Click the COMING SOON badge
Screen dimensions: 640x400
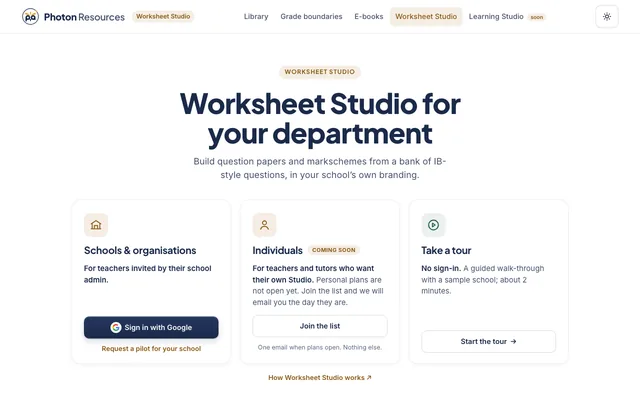(x=333, y=250)
